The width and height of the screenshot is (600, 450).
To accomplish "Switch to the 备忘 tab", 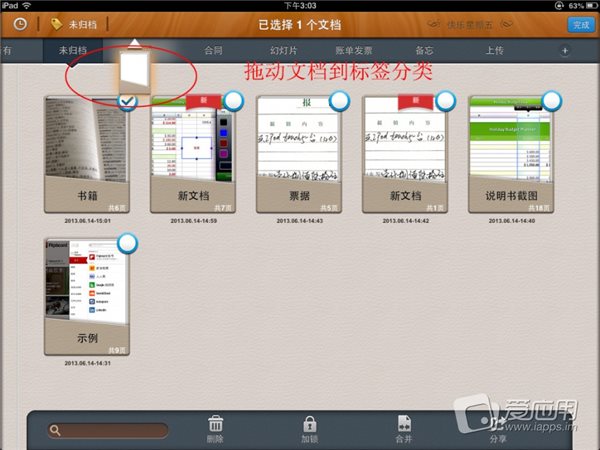I will click(424, 50).
